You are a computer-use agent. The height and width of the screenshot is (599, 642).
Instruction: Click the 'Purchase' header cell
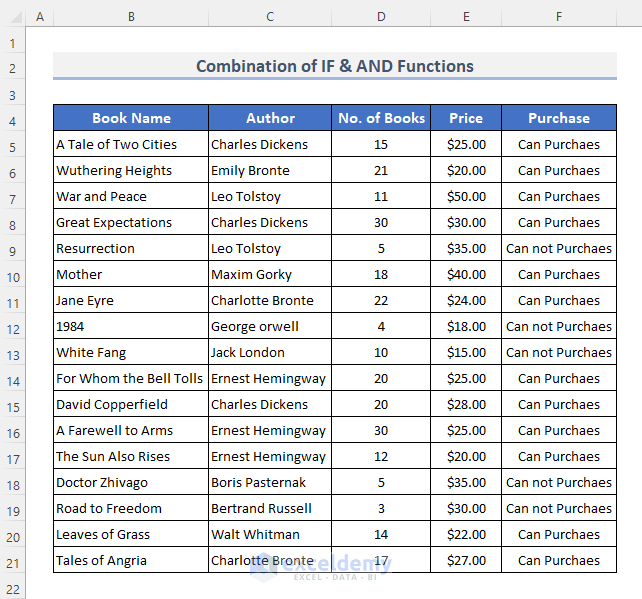(558, 118)
